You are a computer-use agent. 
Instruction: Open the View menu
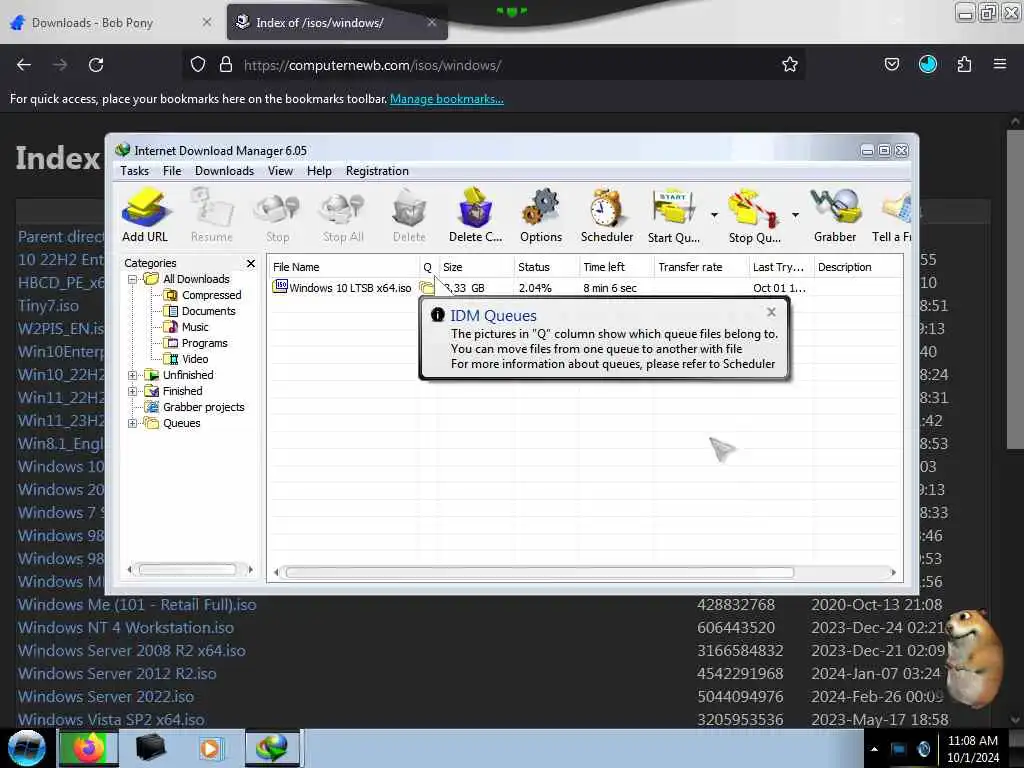280,171
